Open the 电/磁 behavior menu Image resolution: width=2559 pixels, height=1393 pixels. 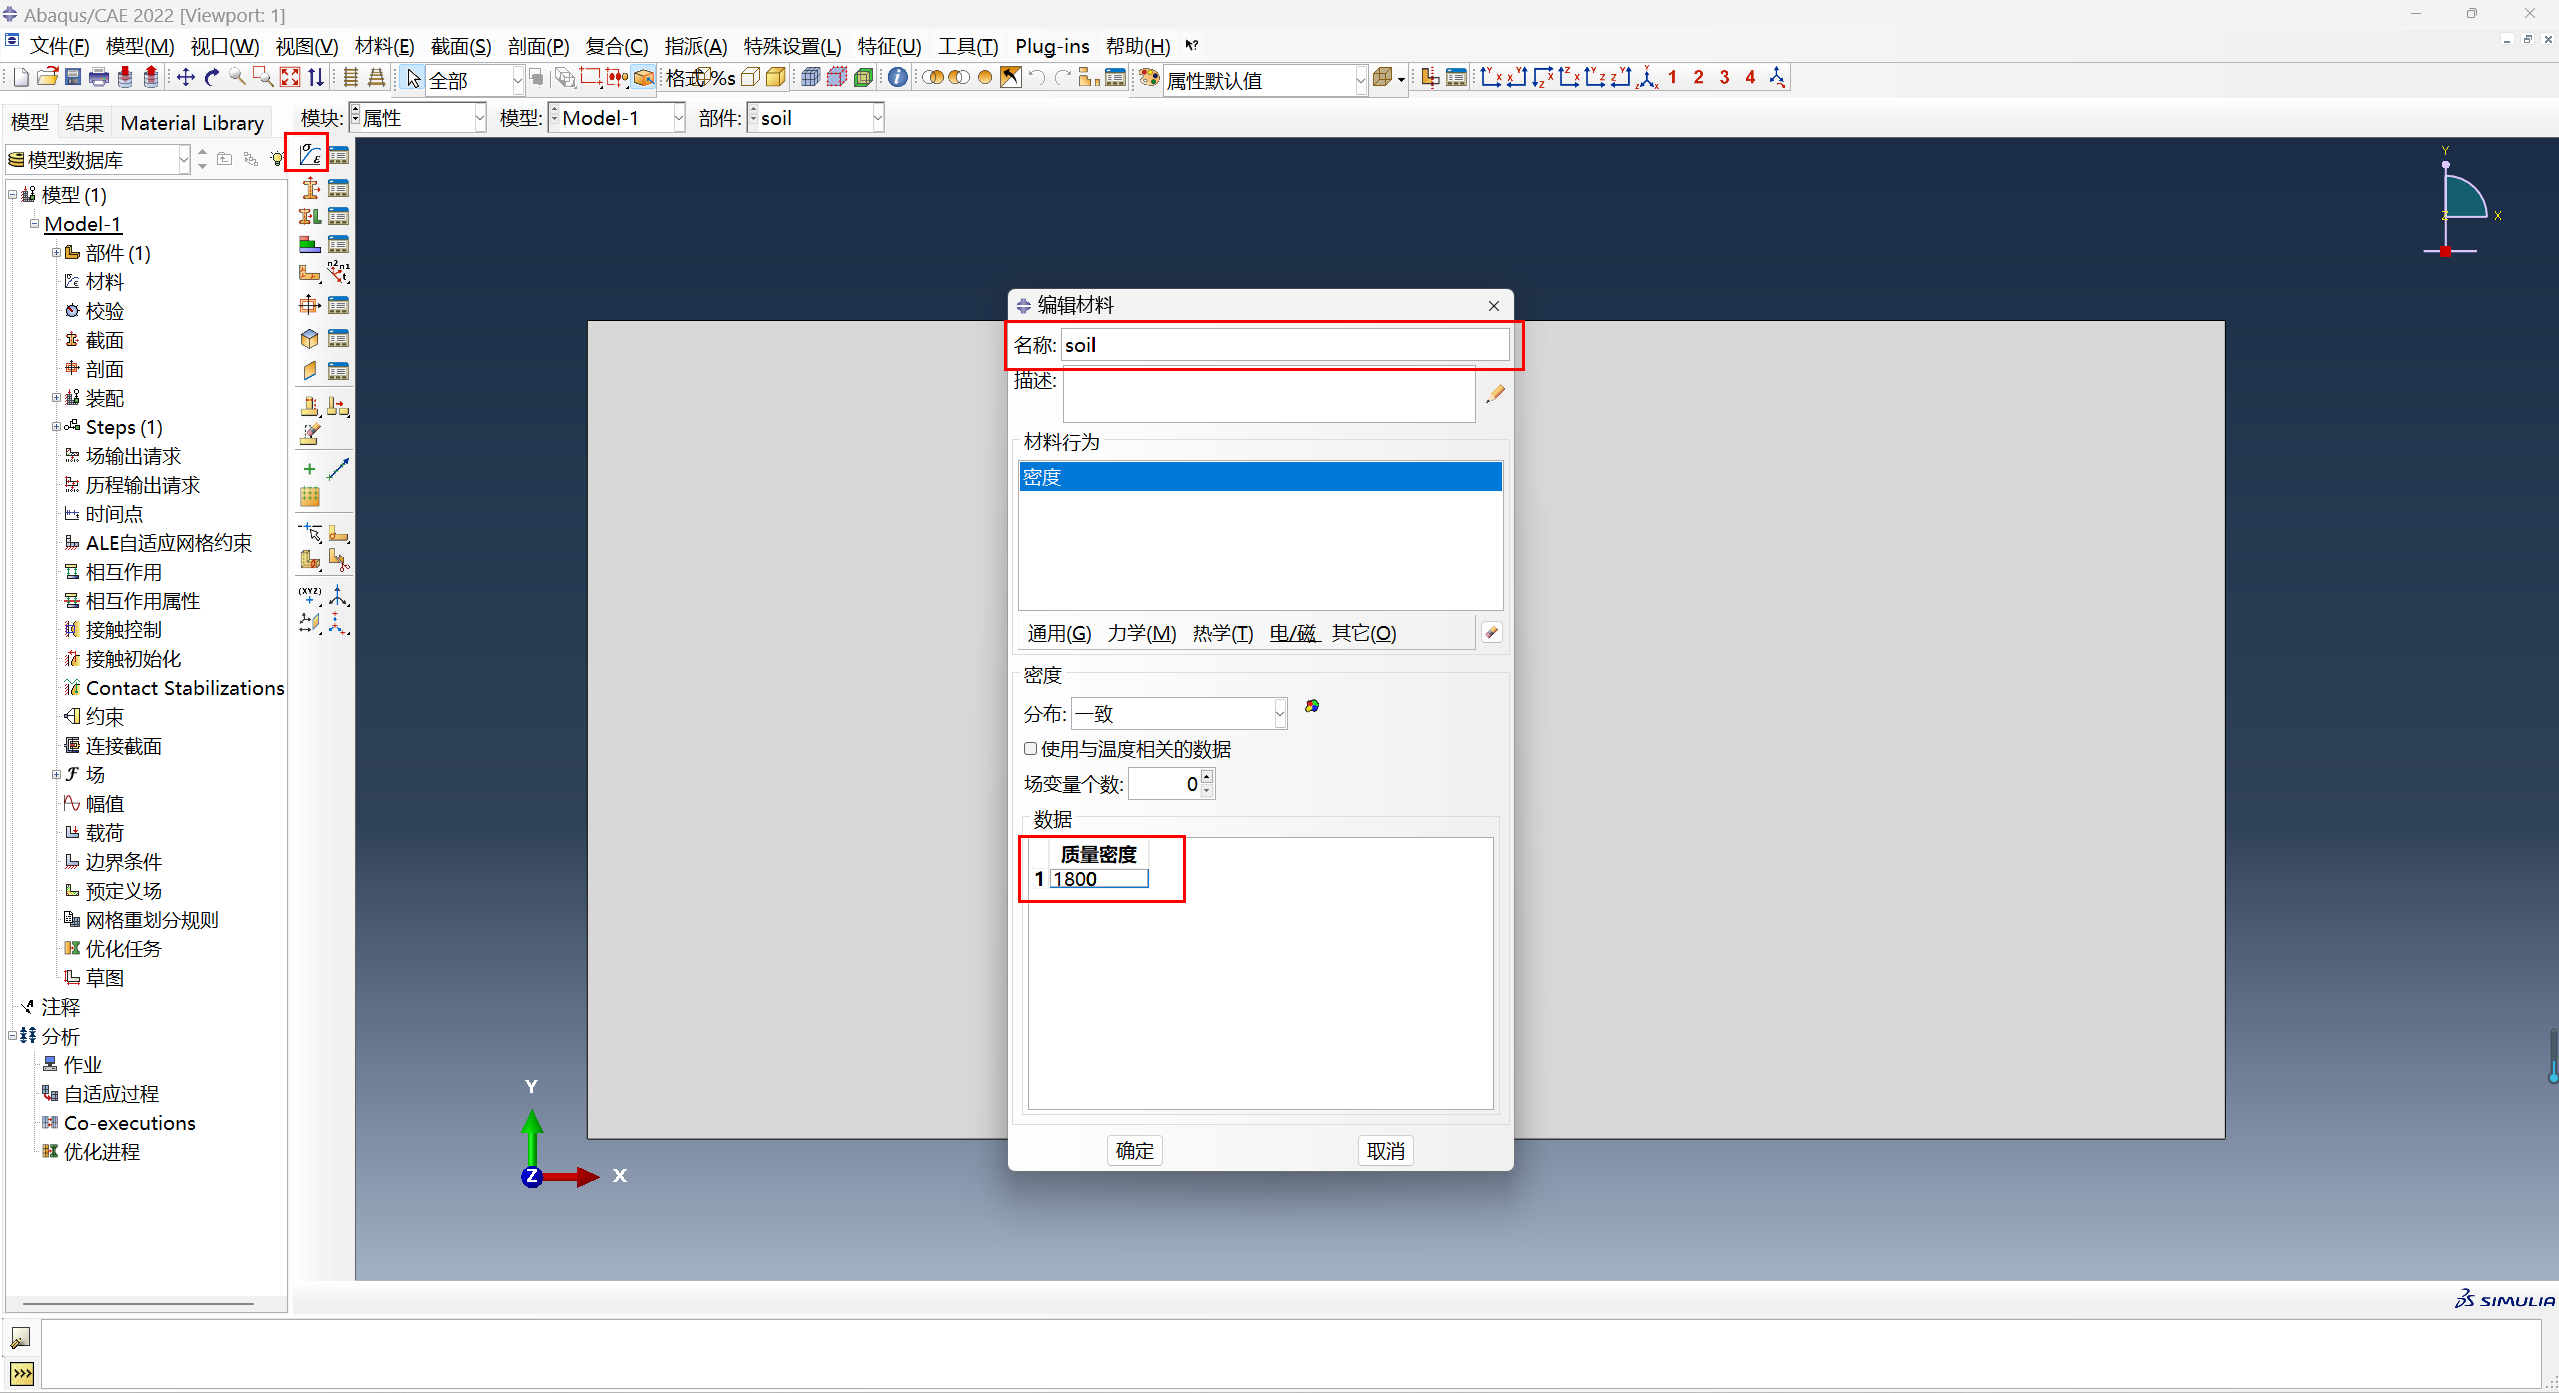[1292, 633]
